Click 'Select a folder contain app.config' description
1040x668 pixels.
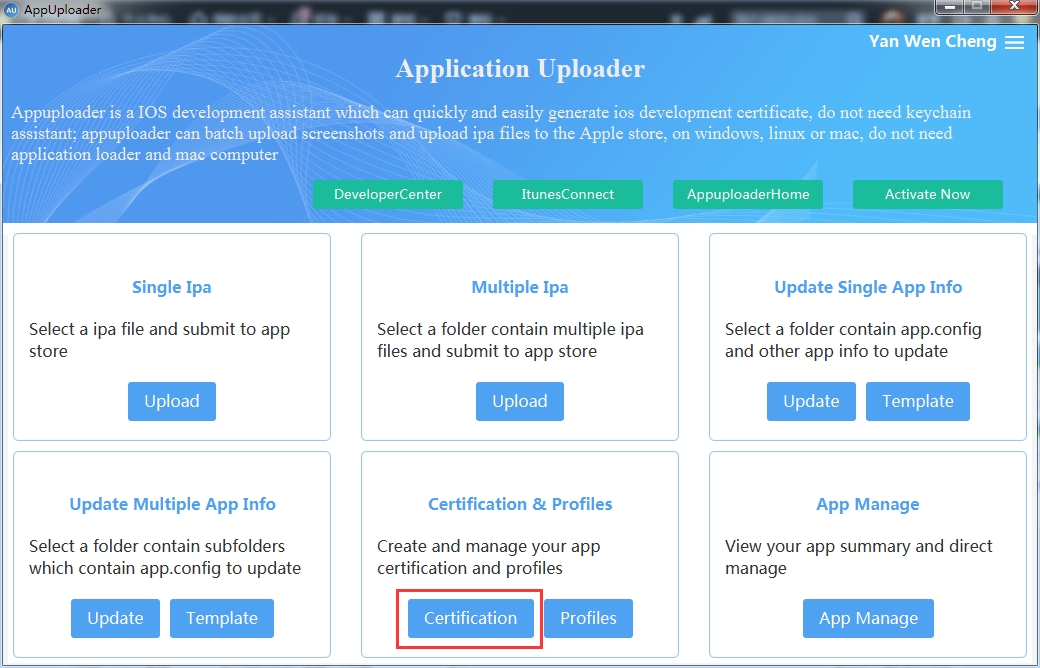[x=853, y=340]
